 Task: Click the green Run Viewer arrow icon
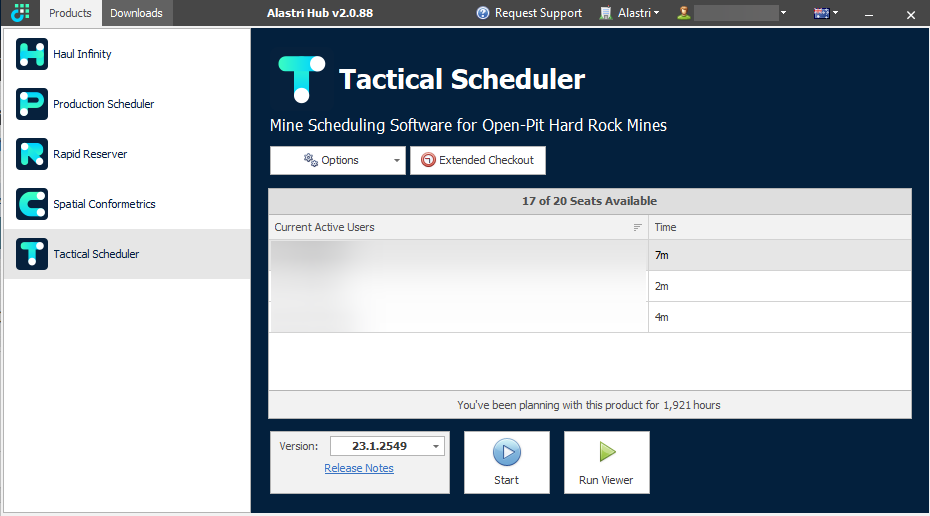[x=607, y=452]
